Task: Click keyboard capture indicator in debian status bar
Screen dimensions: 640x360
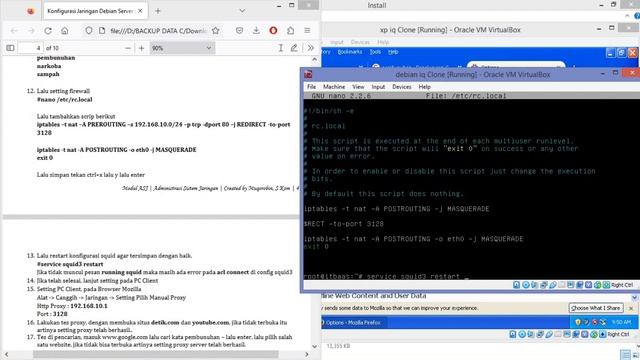Action: click(607, 285)
